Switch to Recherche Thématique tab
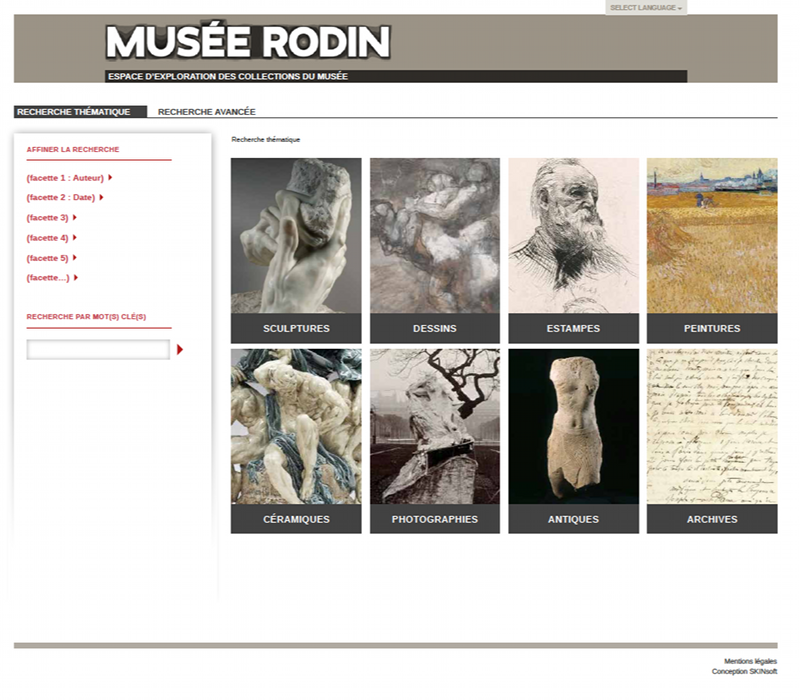 pos(80,112)
